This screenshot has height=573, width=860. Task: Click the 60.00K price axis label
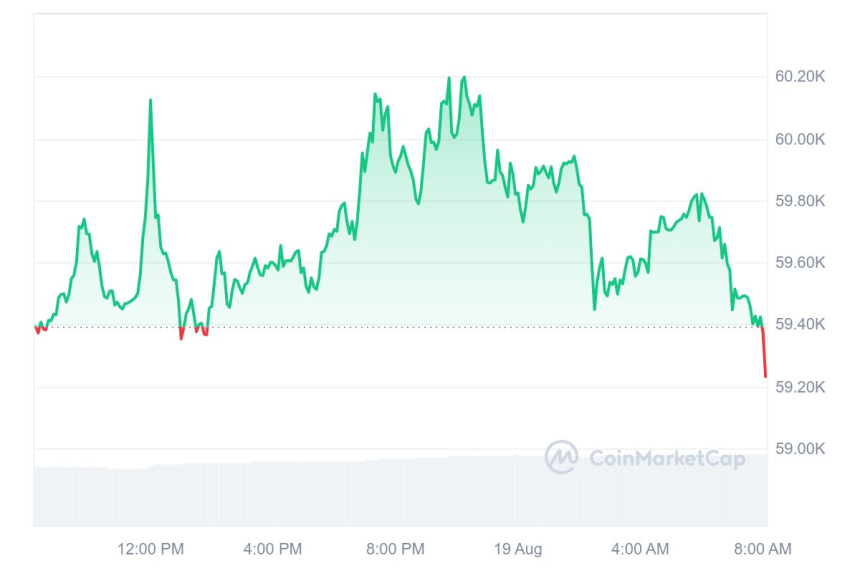click(x=798, y=139)
